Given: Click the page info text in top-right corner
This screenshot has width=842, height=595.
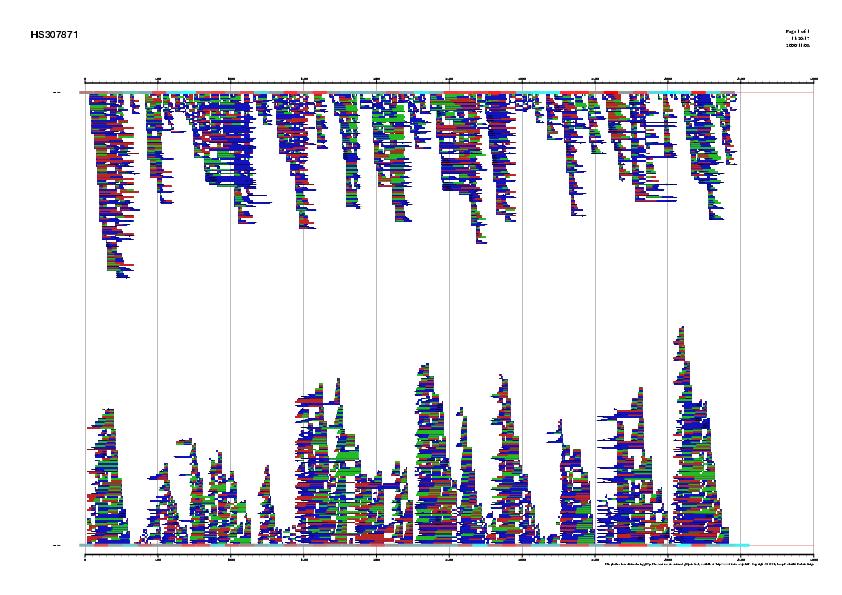Looking at the screenshot, I should [797, 38].
